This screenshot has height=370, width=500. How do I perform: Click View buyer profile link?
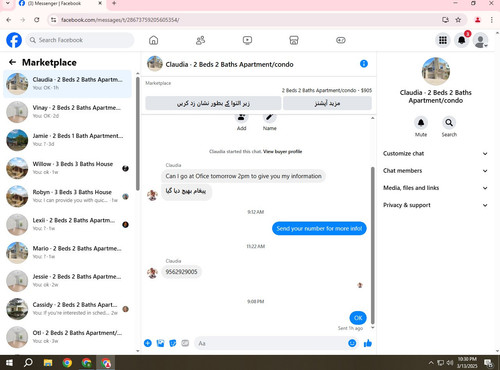pyautogui.click(x=282, y=152)
